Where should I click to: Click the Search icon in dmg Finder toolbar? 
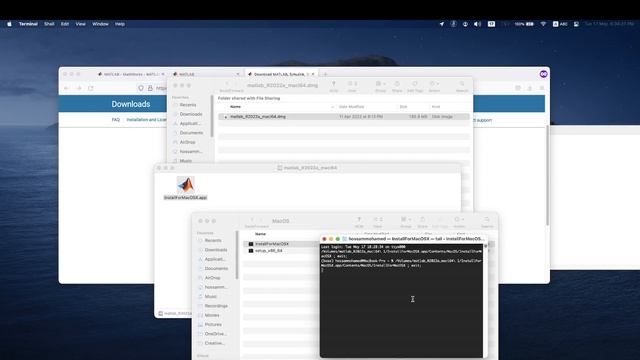click(x=462, y=84)
